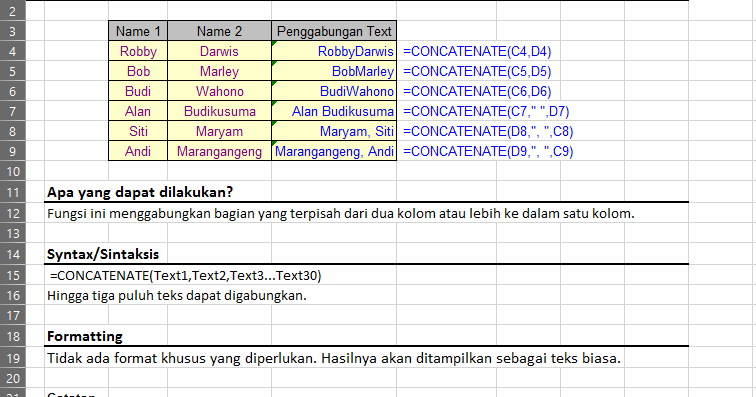756x397 pixels.
Task: Select row header 3
Action: (x=13, y=31)
